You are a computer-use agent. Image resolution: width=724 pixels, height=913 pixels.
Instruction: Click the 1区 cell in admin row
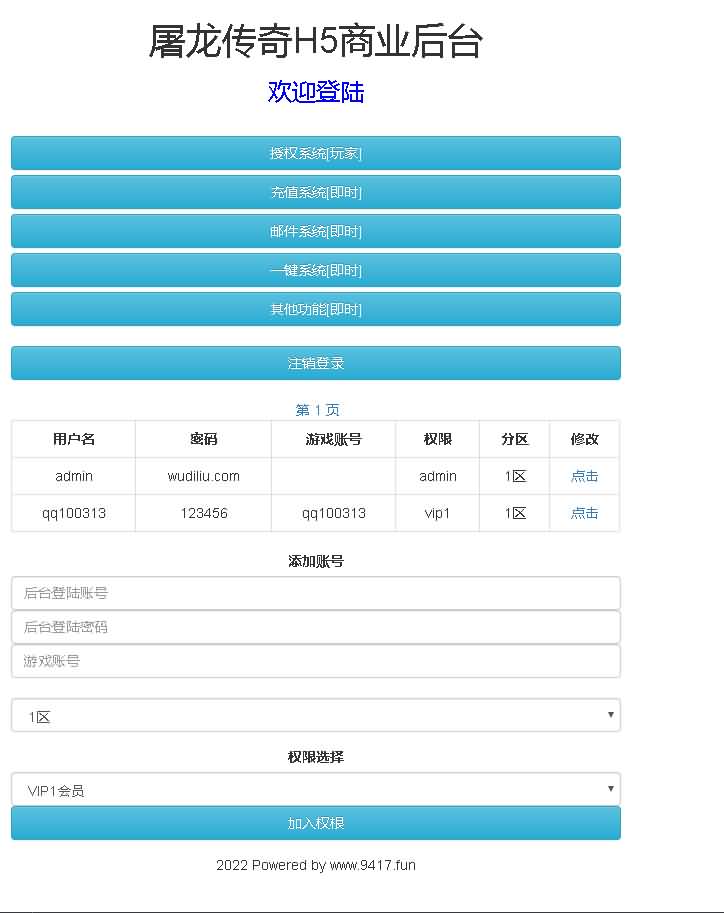coord(514,476)
